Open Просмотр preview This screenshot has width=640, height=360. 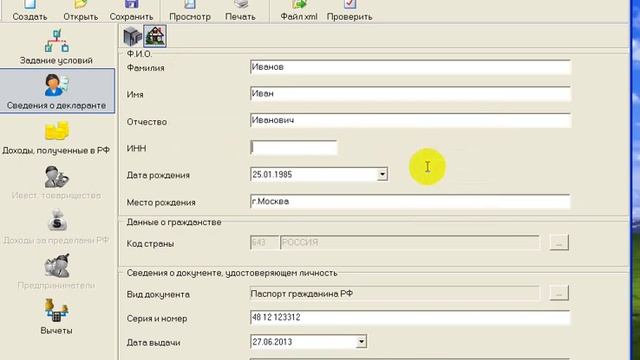point(190,11)
